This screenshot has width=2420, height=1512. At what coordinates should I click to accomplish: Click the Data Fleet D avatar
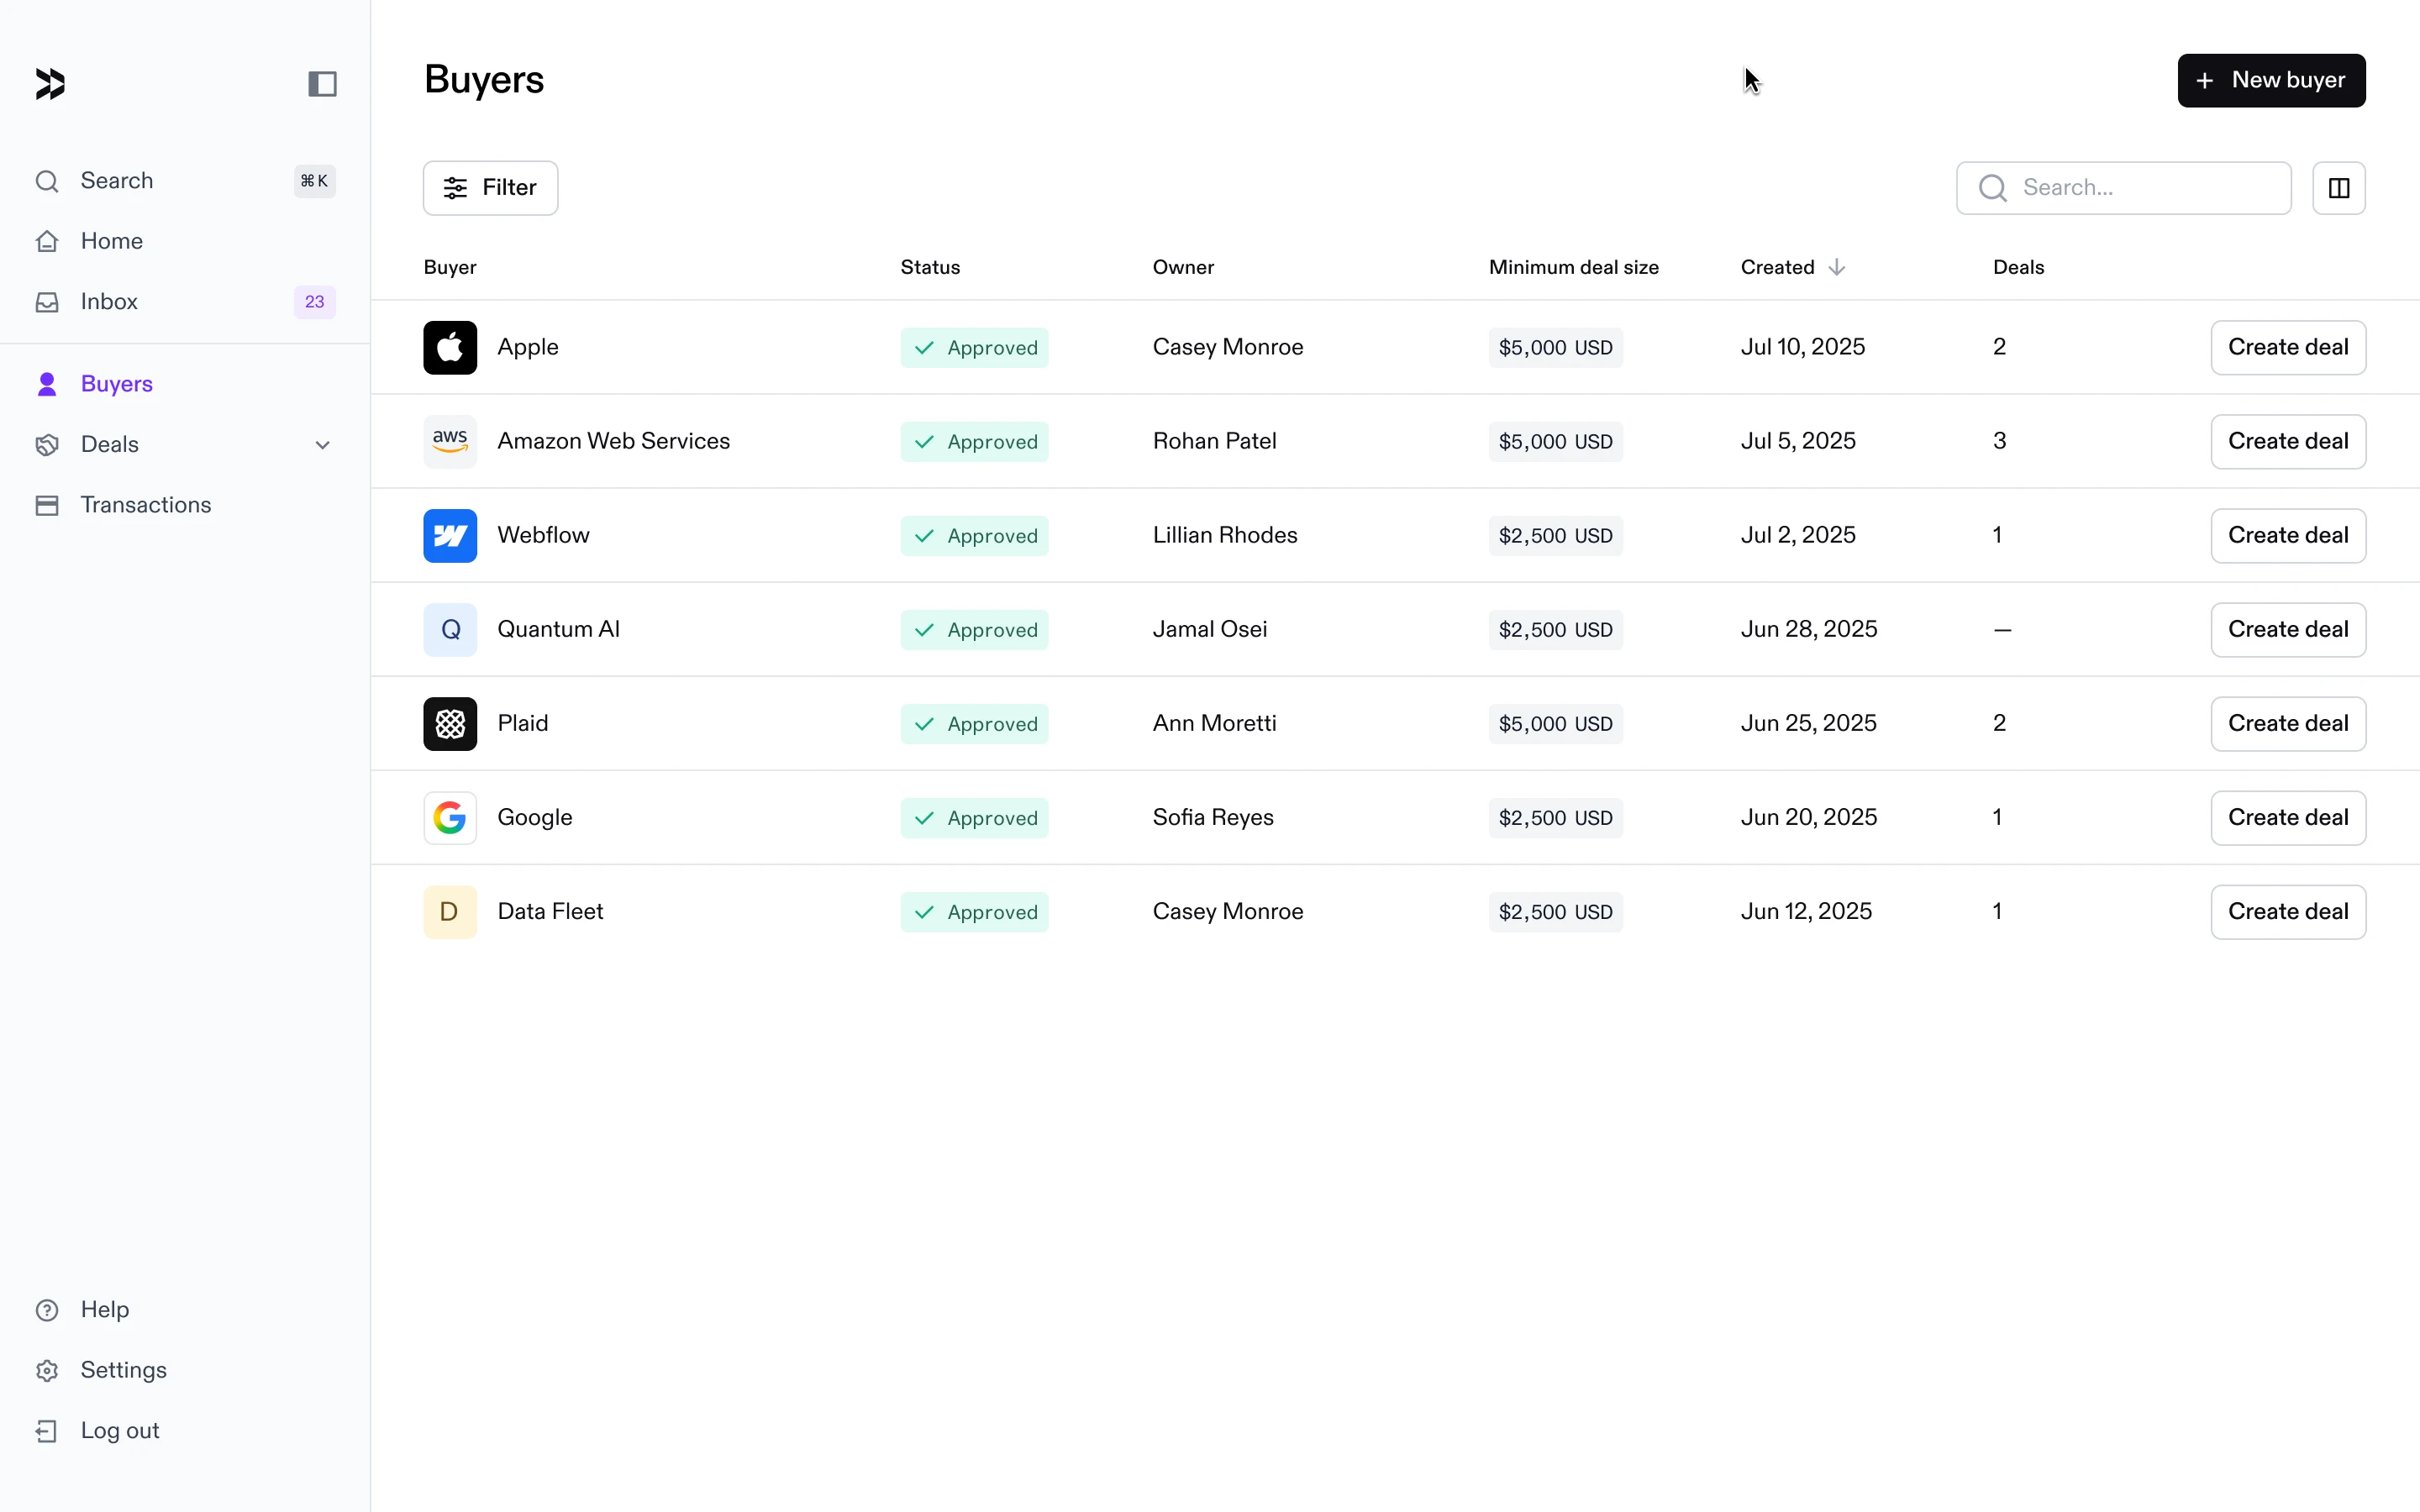[x=450, y=911]
